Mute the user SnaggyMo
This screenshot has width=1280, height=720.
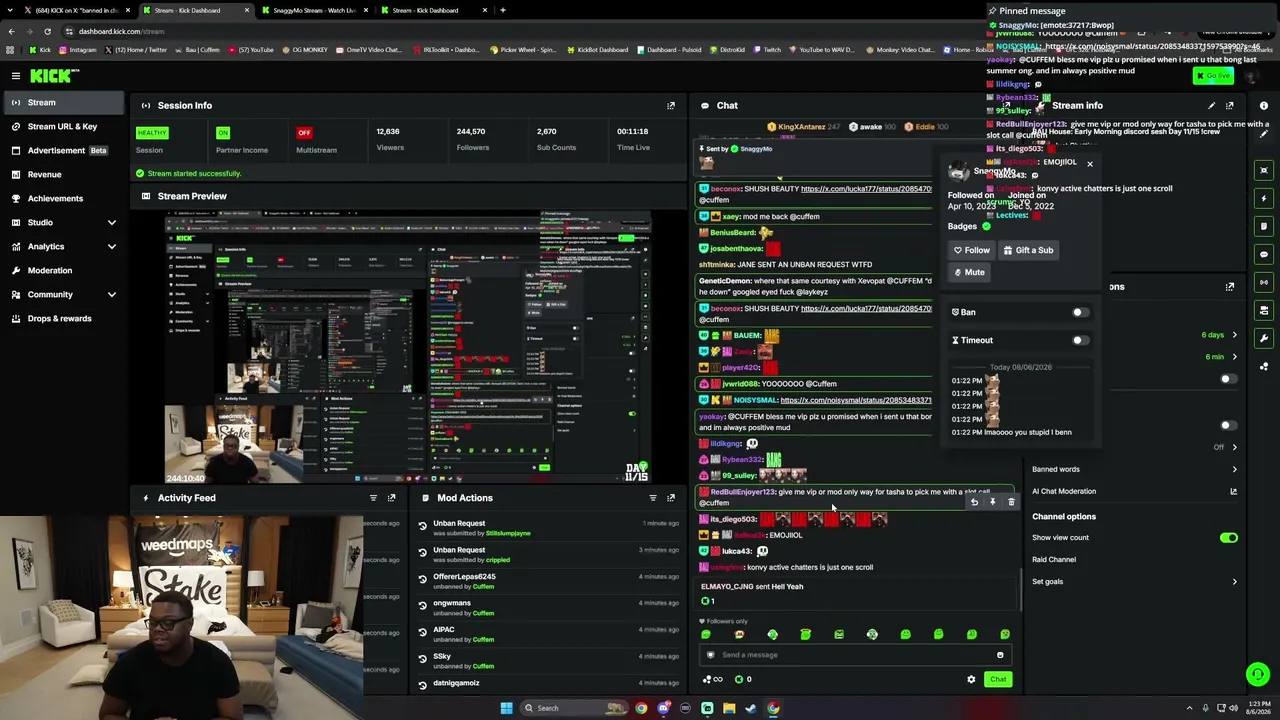[x=969, y=272]
